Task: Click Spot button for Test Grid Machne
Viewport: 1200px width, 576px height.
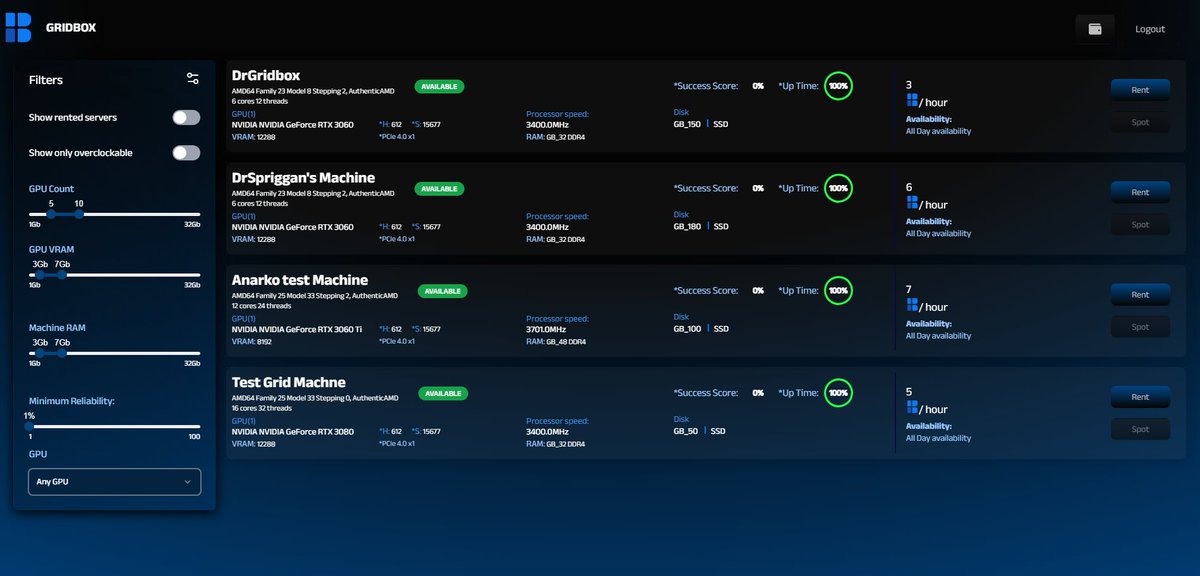Action: (x=1140, y=430)
